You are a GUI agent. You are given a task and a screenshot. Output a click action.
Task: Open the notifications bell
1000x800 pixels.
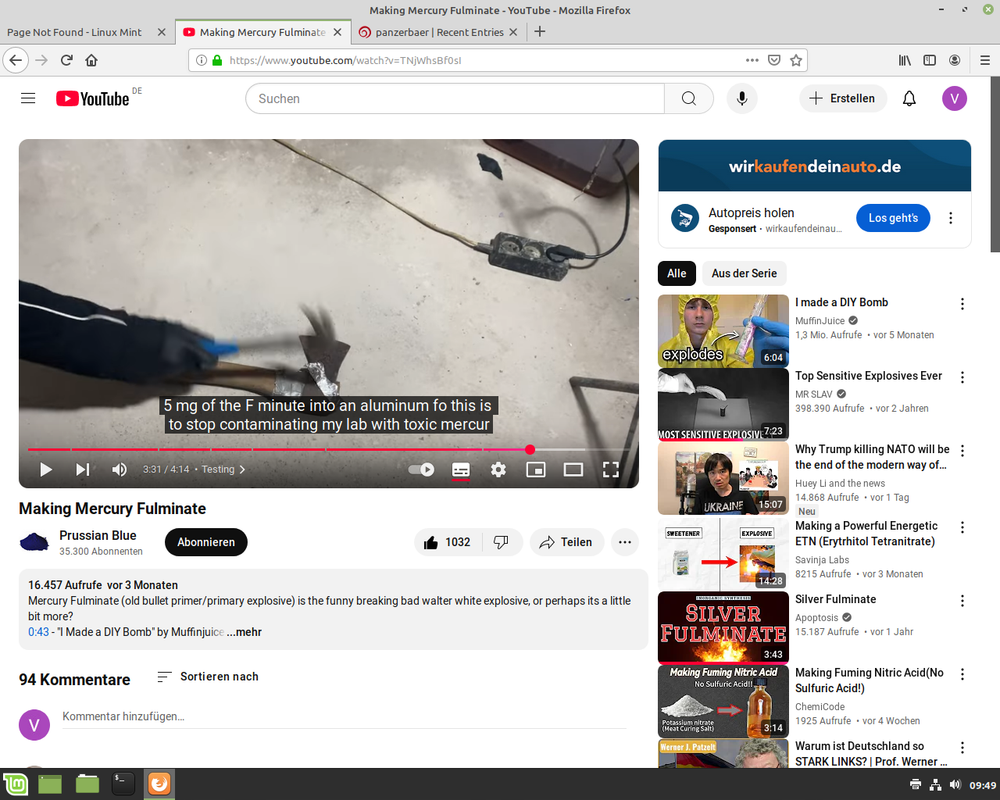pos(909,98)
